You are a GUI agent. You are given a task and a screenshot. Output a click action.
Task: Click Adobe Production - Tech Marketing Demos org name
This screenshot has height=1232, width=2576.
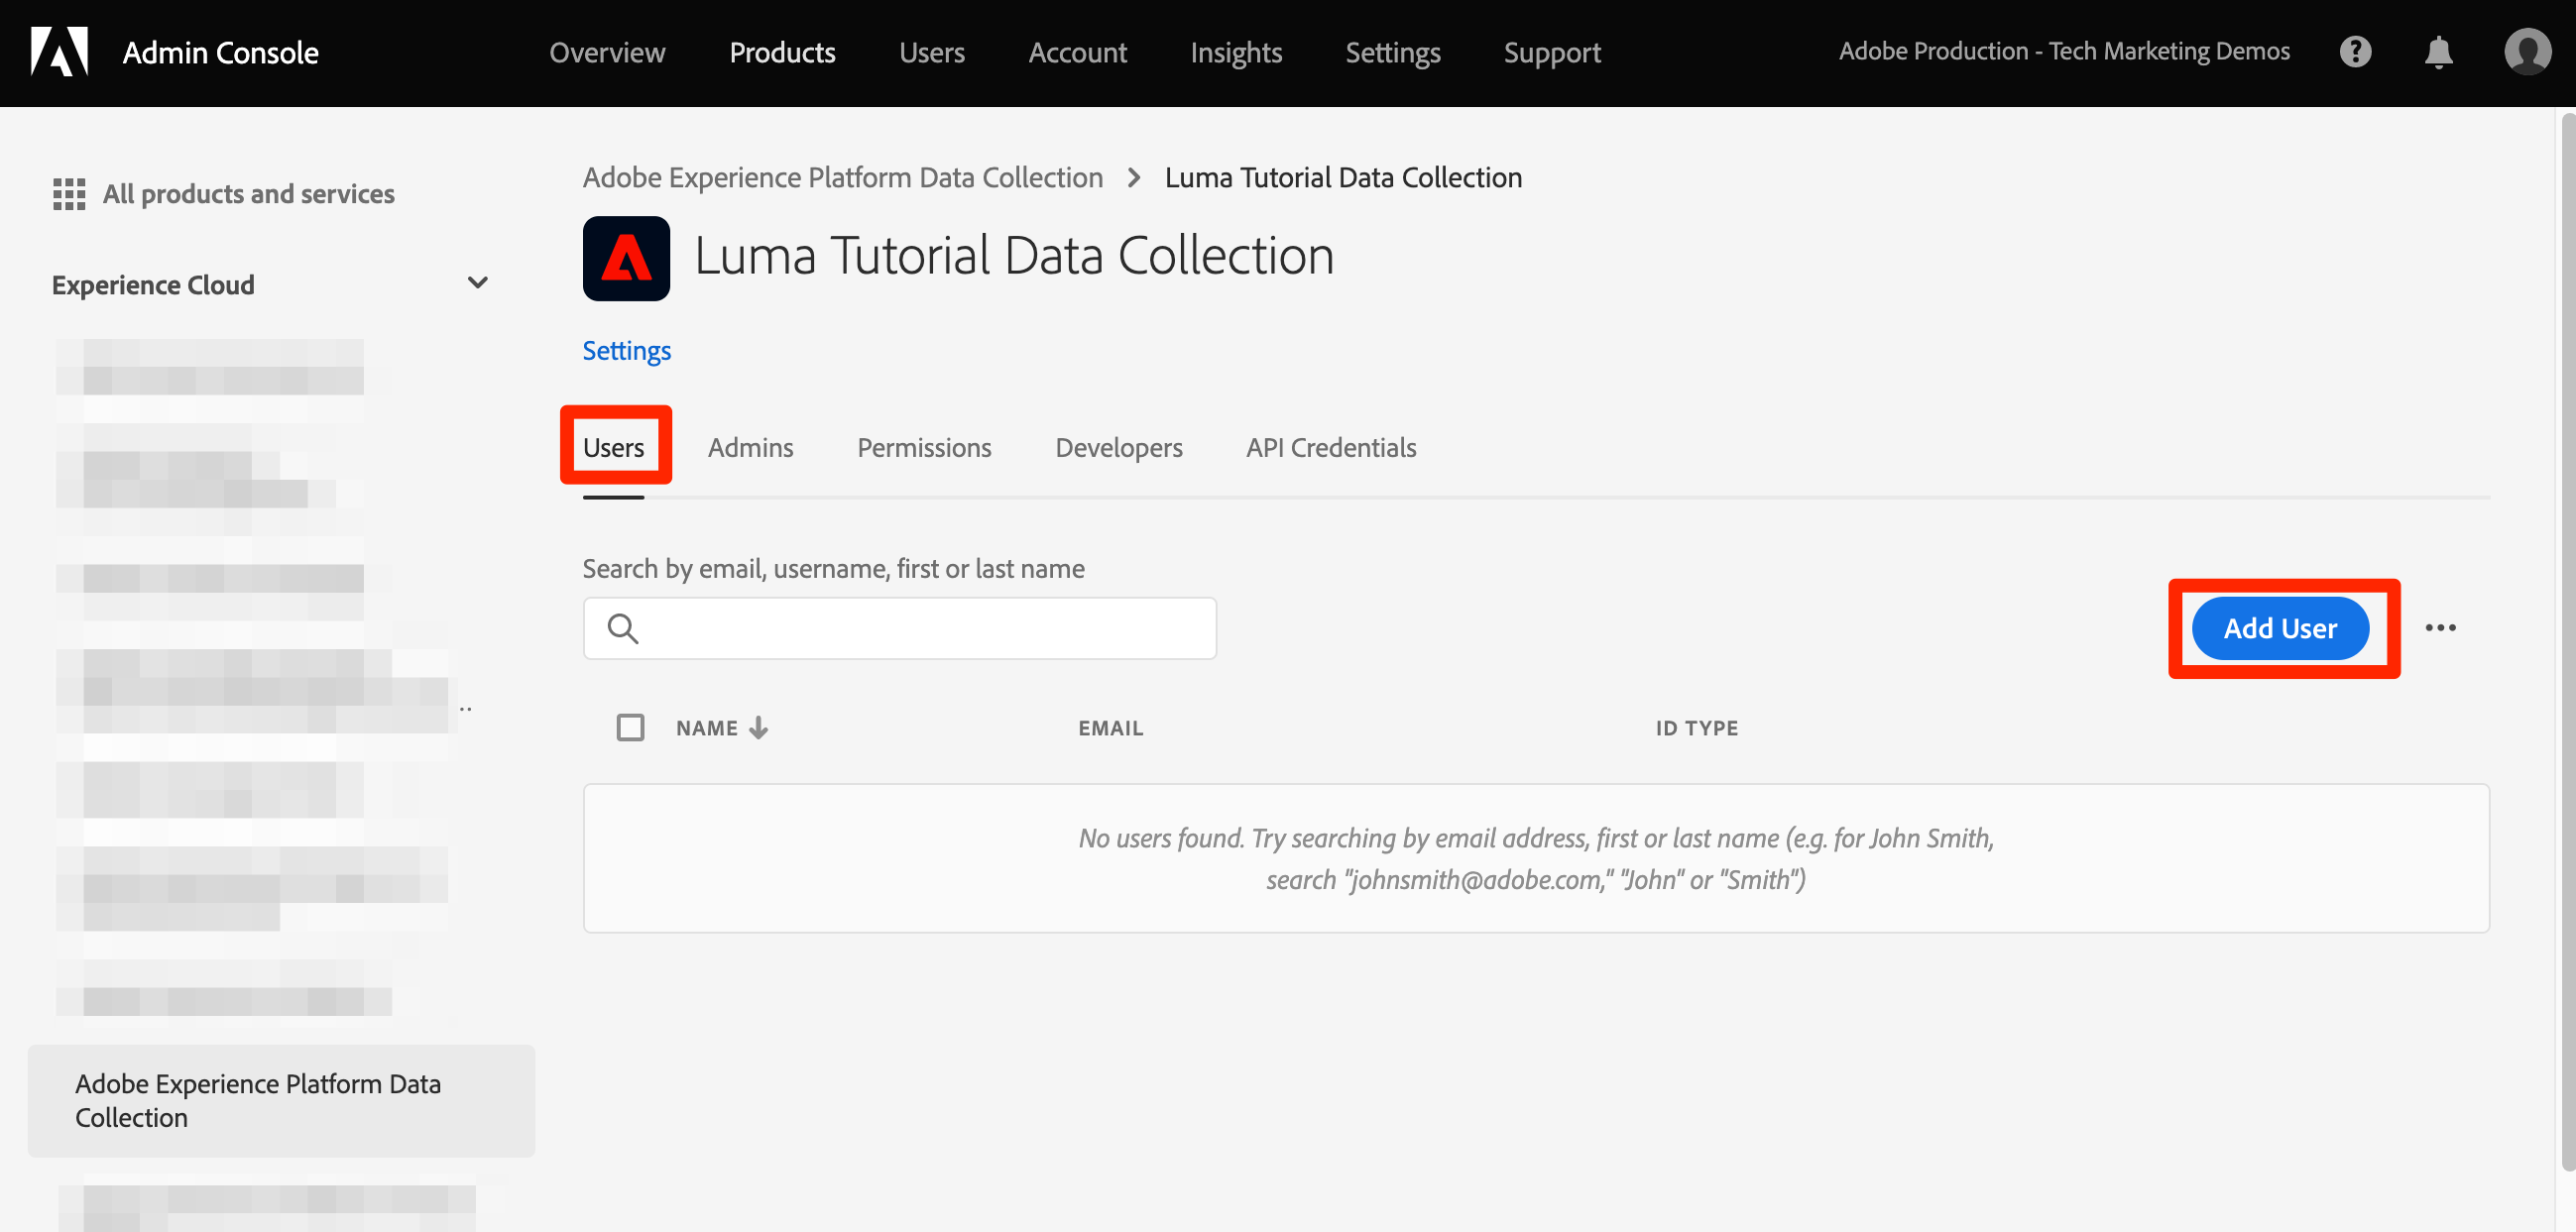coord(2063,51)
